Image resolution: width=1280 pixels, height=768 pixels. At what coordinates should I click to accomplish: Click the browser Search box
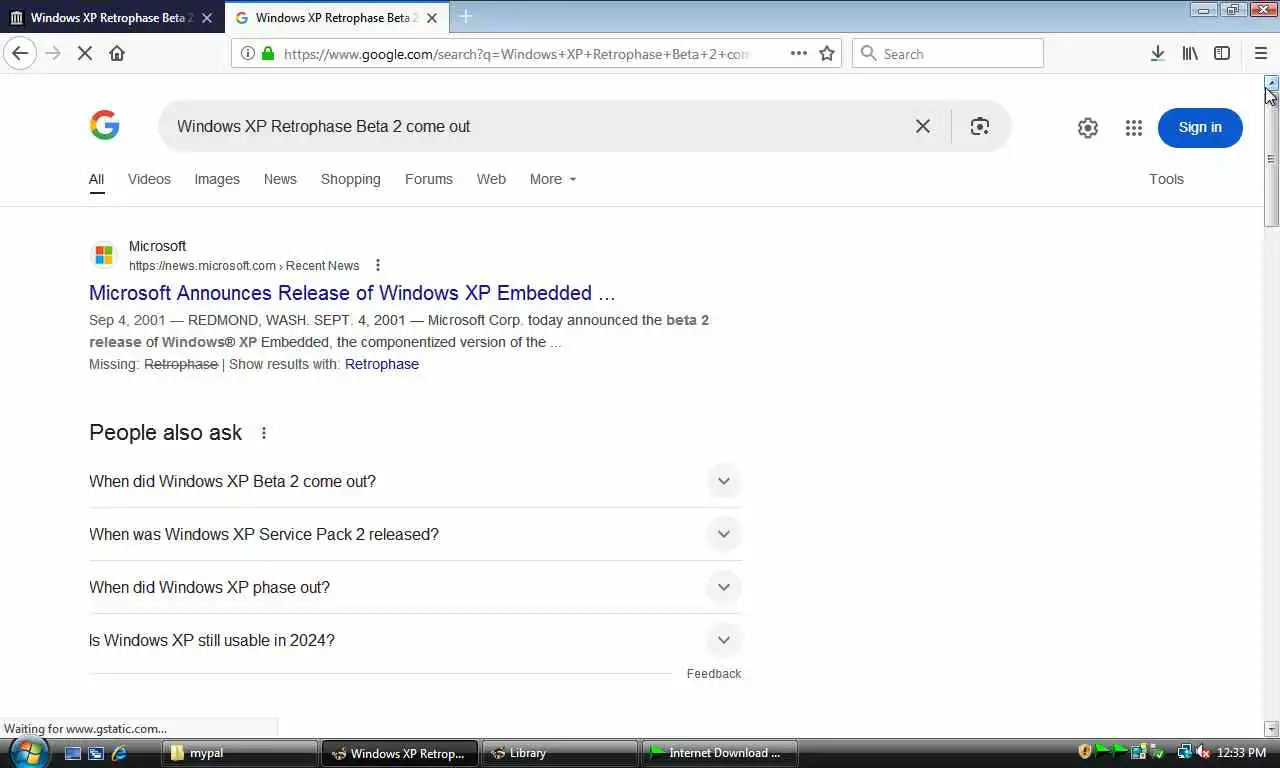[x=947, y=53]
